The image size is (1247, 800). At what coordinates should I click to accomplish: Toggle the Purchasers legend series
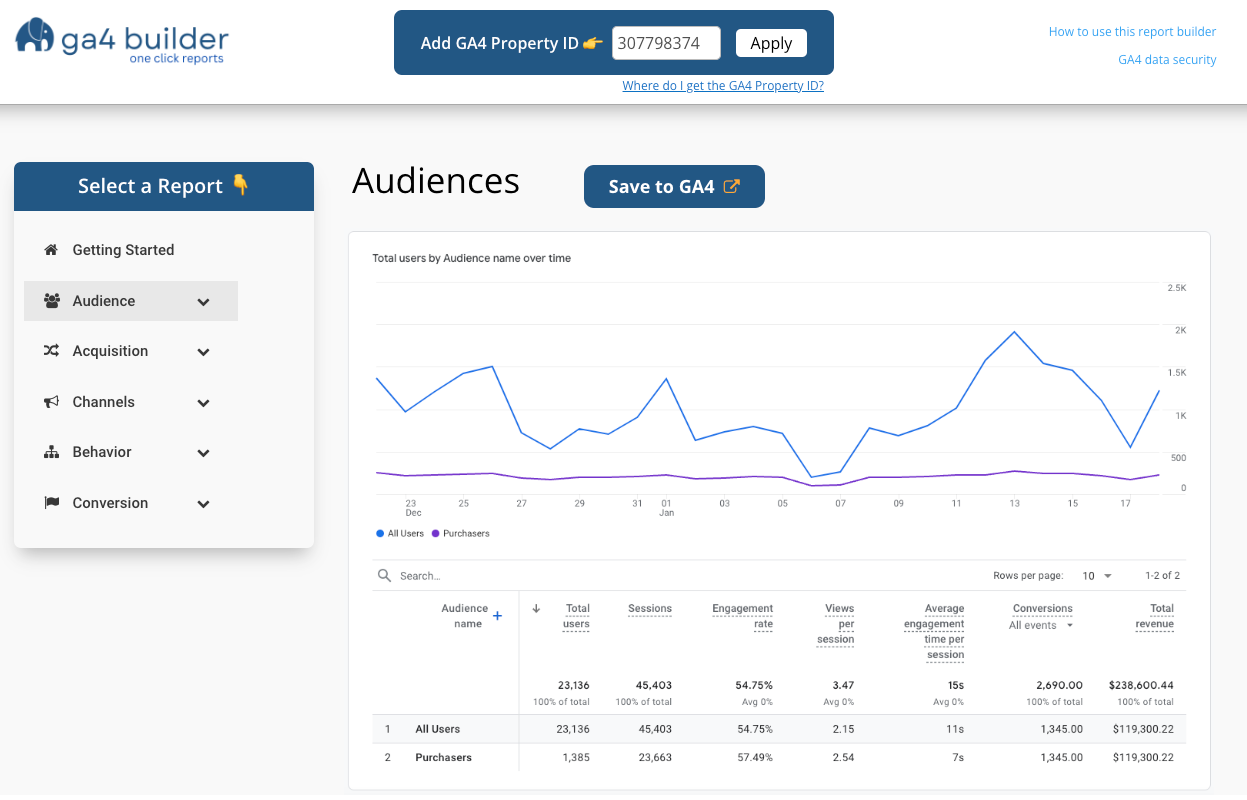461,534
